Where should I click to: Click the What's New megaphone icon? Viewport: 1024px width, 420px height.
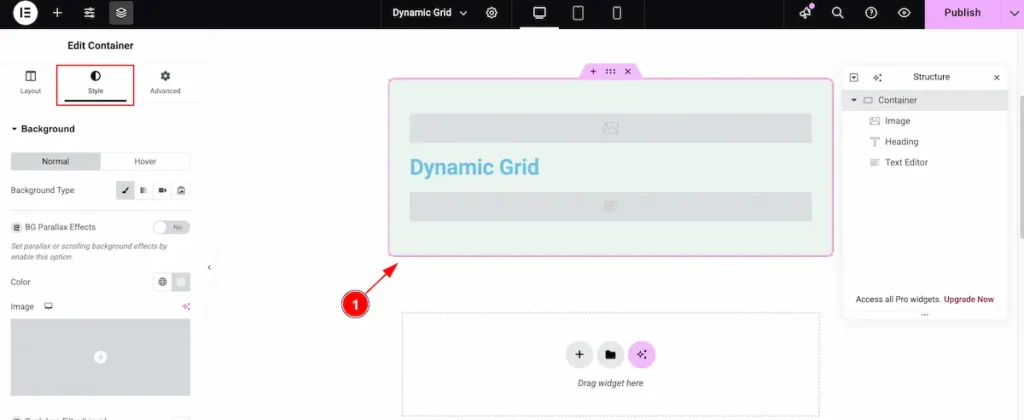coord(806,13)
